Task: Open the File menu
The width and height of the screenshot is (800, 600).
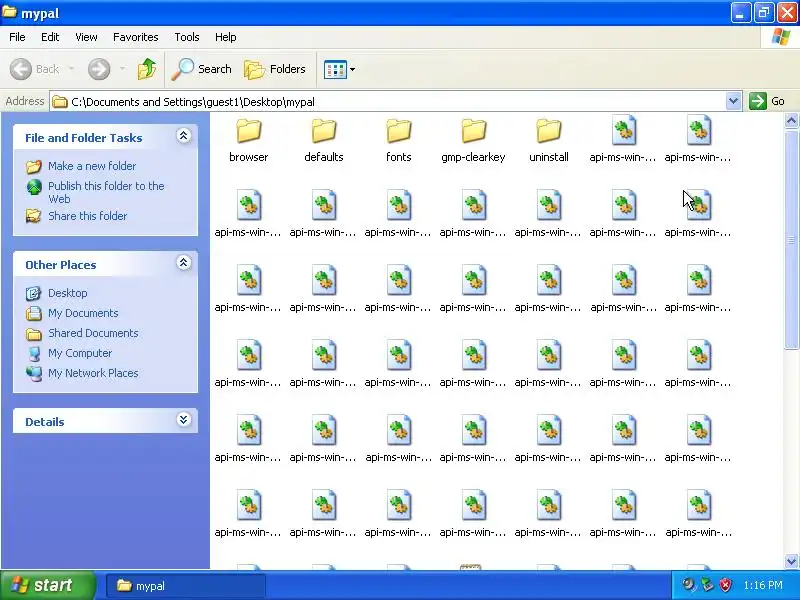Action: (x=17, y=37)
